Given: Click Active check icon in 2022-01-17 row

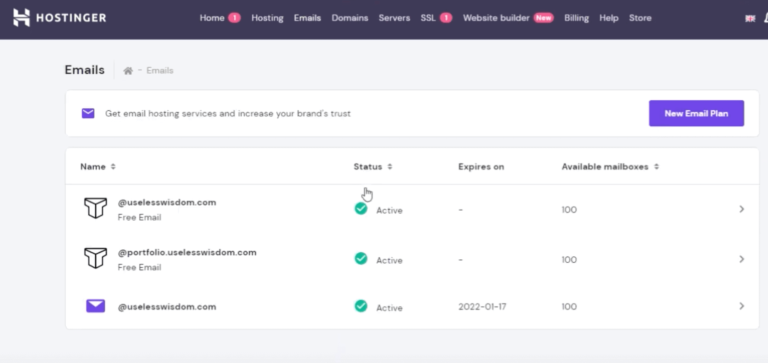Looking at the screenshot, I should click(x=361, y=306).
